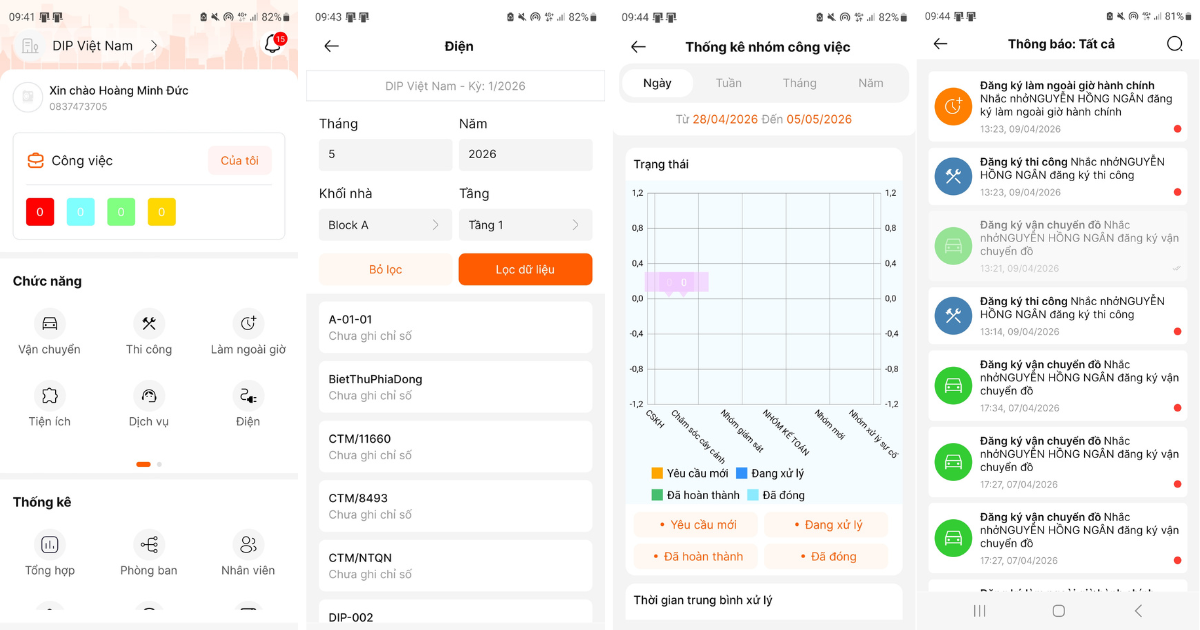Open meter row CTM/NTQN
This screenshot has height=630, width=1200.
pyautogui.click(x=455, y=565)
